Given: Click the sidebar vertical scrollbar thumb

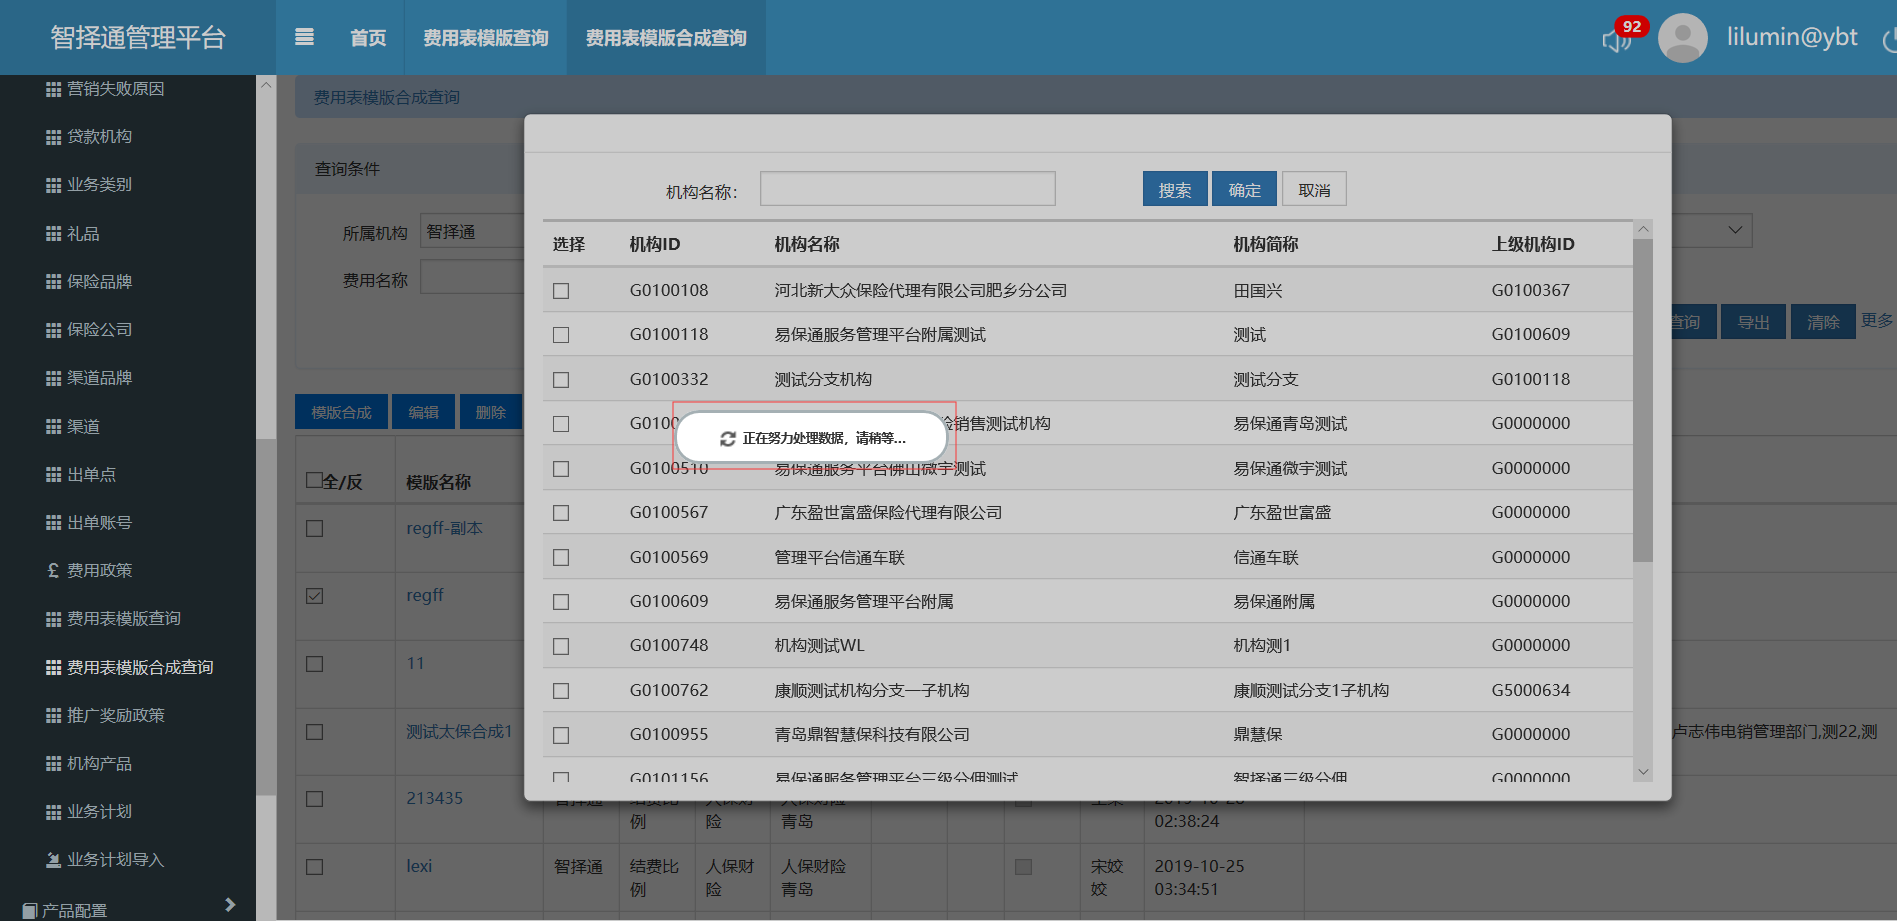Looking at the screenshot, I should coord(266,617).
